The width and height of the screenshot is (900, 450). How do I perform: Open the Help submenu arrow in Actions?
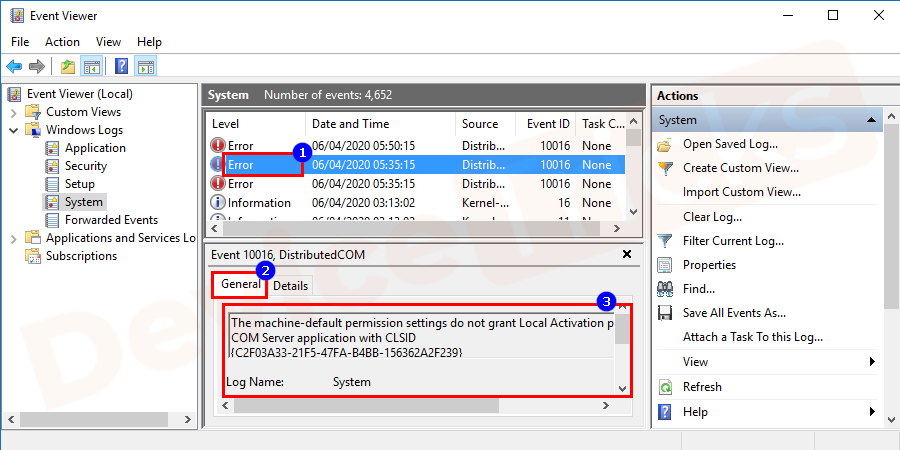click(872, 411)
